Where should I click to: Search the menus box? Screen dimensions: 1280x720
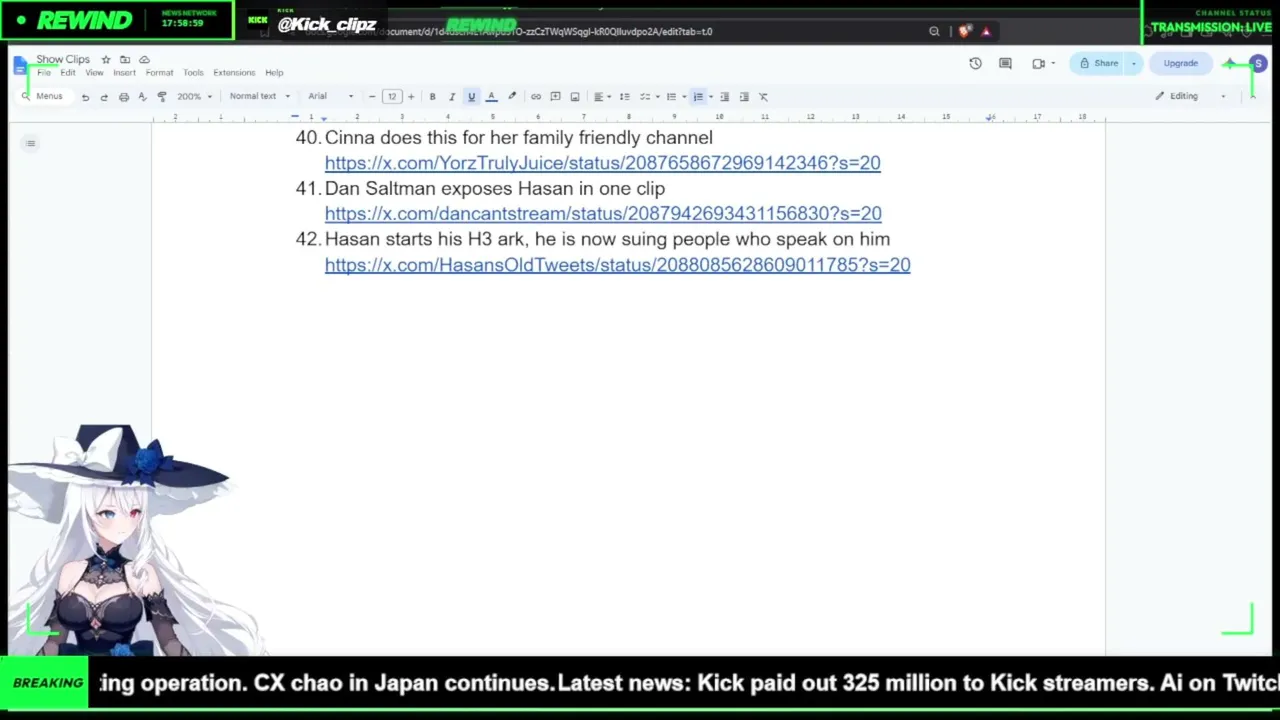(43, 96)
